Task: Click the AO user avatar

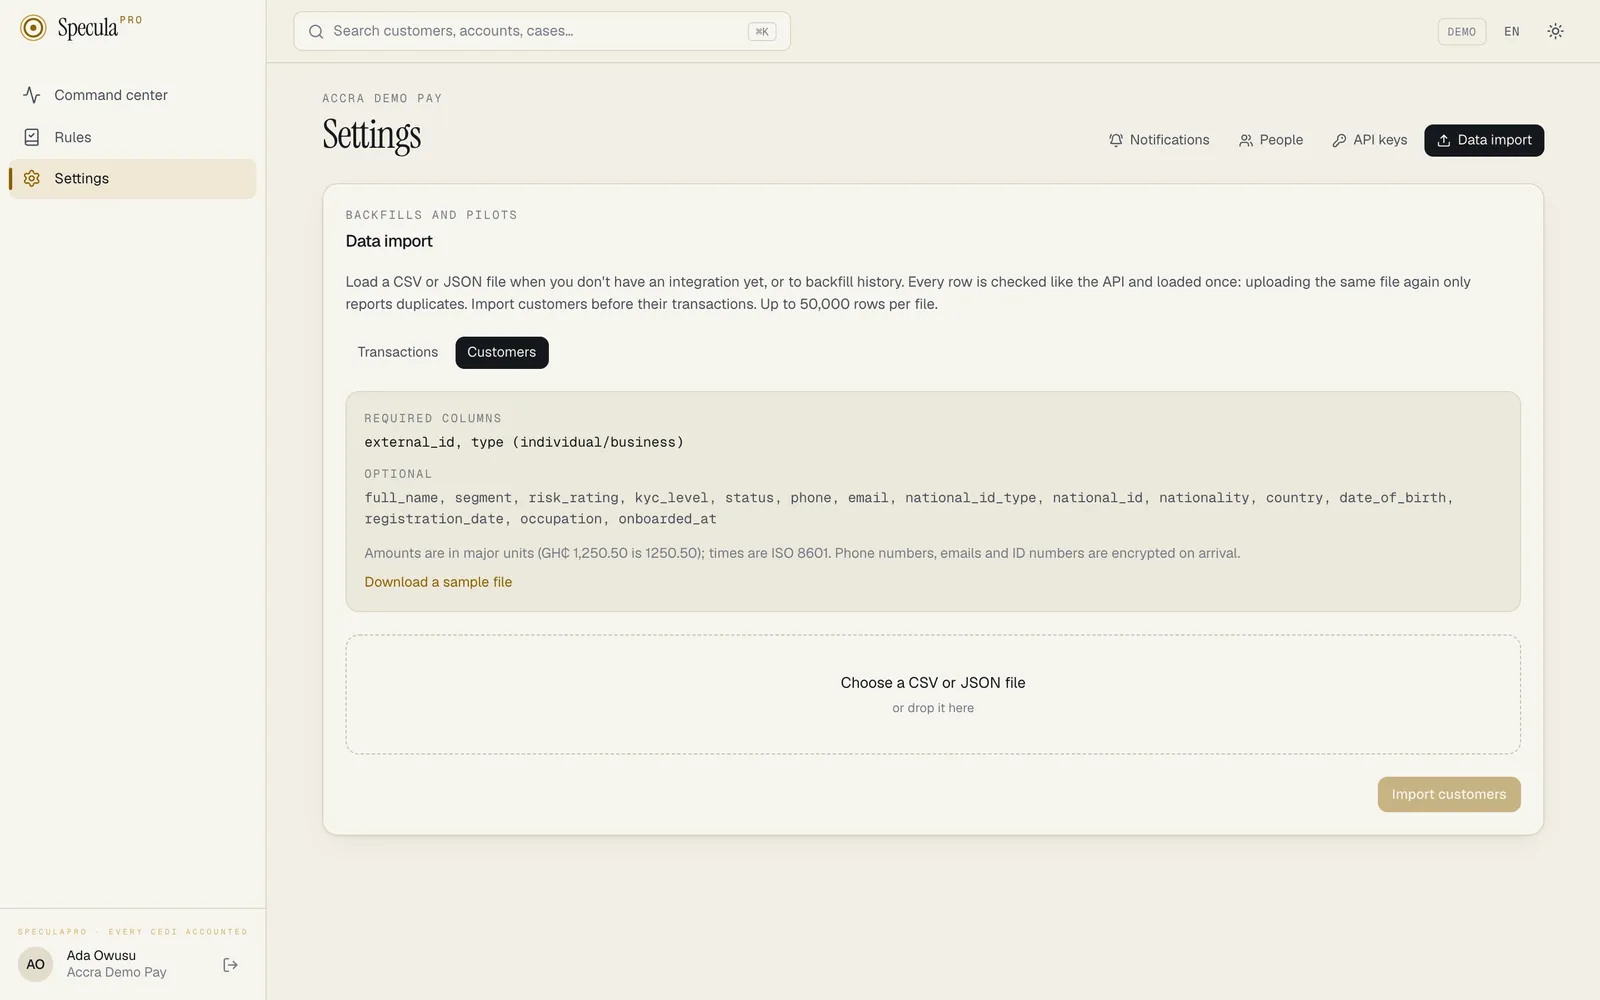Action: tap(36, 965)
